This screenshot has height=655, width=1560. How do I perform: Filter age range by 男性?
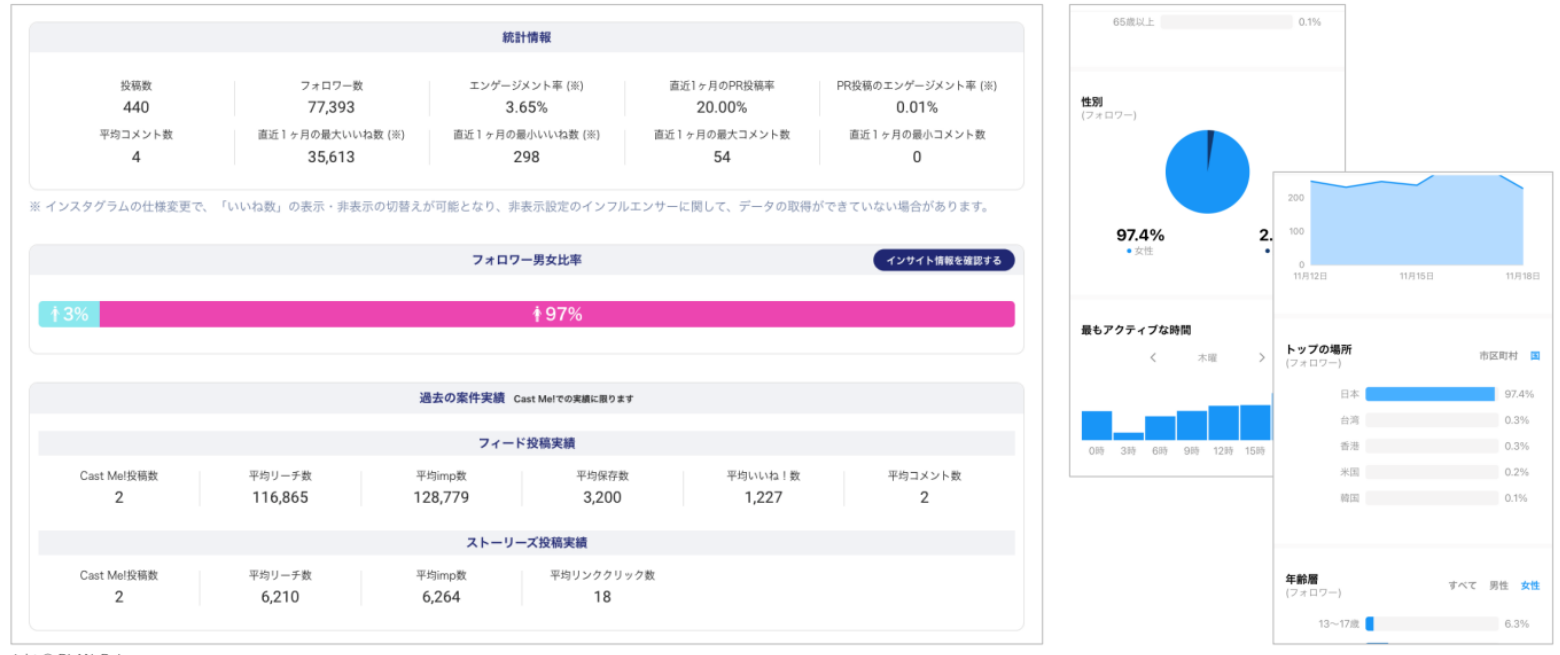[1498, 585]
